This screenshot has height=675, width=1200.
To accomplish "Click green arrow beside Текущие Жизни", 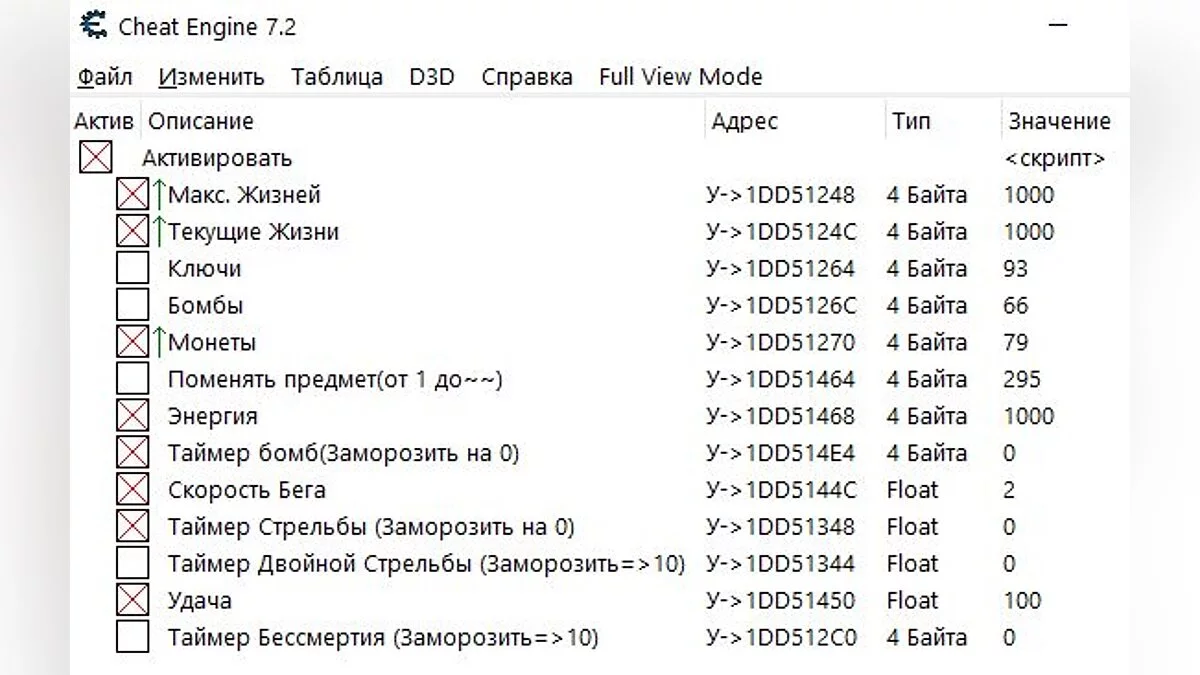I will click(158, 231).
